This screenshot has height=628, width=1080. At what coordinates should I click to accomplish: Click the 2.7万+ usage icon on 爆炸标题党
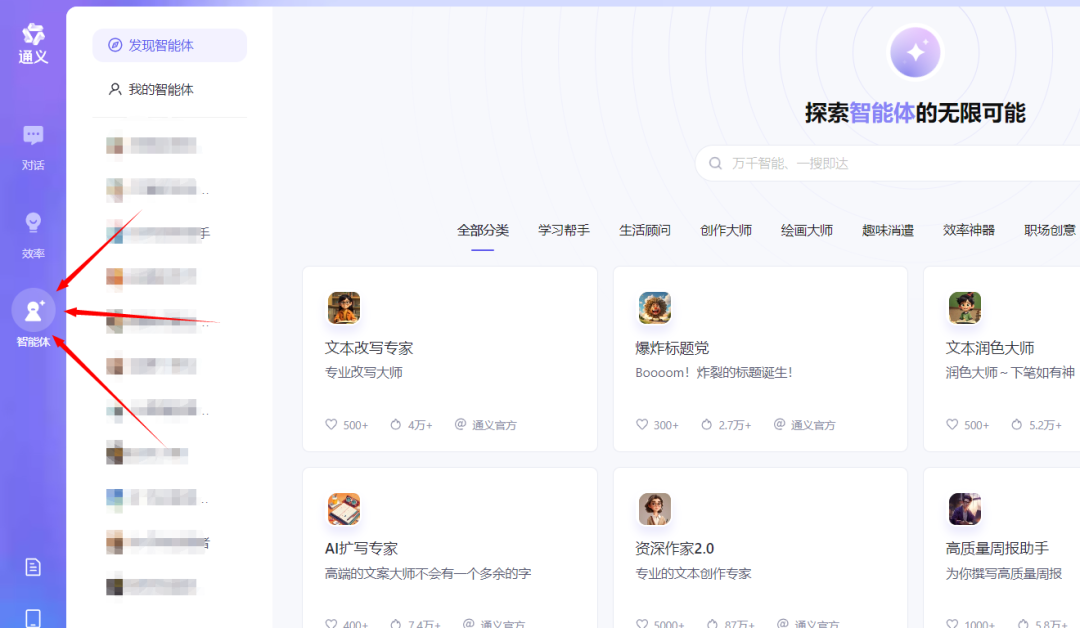coord(706,424)
